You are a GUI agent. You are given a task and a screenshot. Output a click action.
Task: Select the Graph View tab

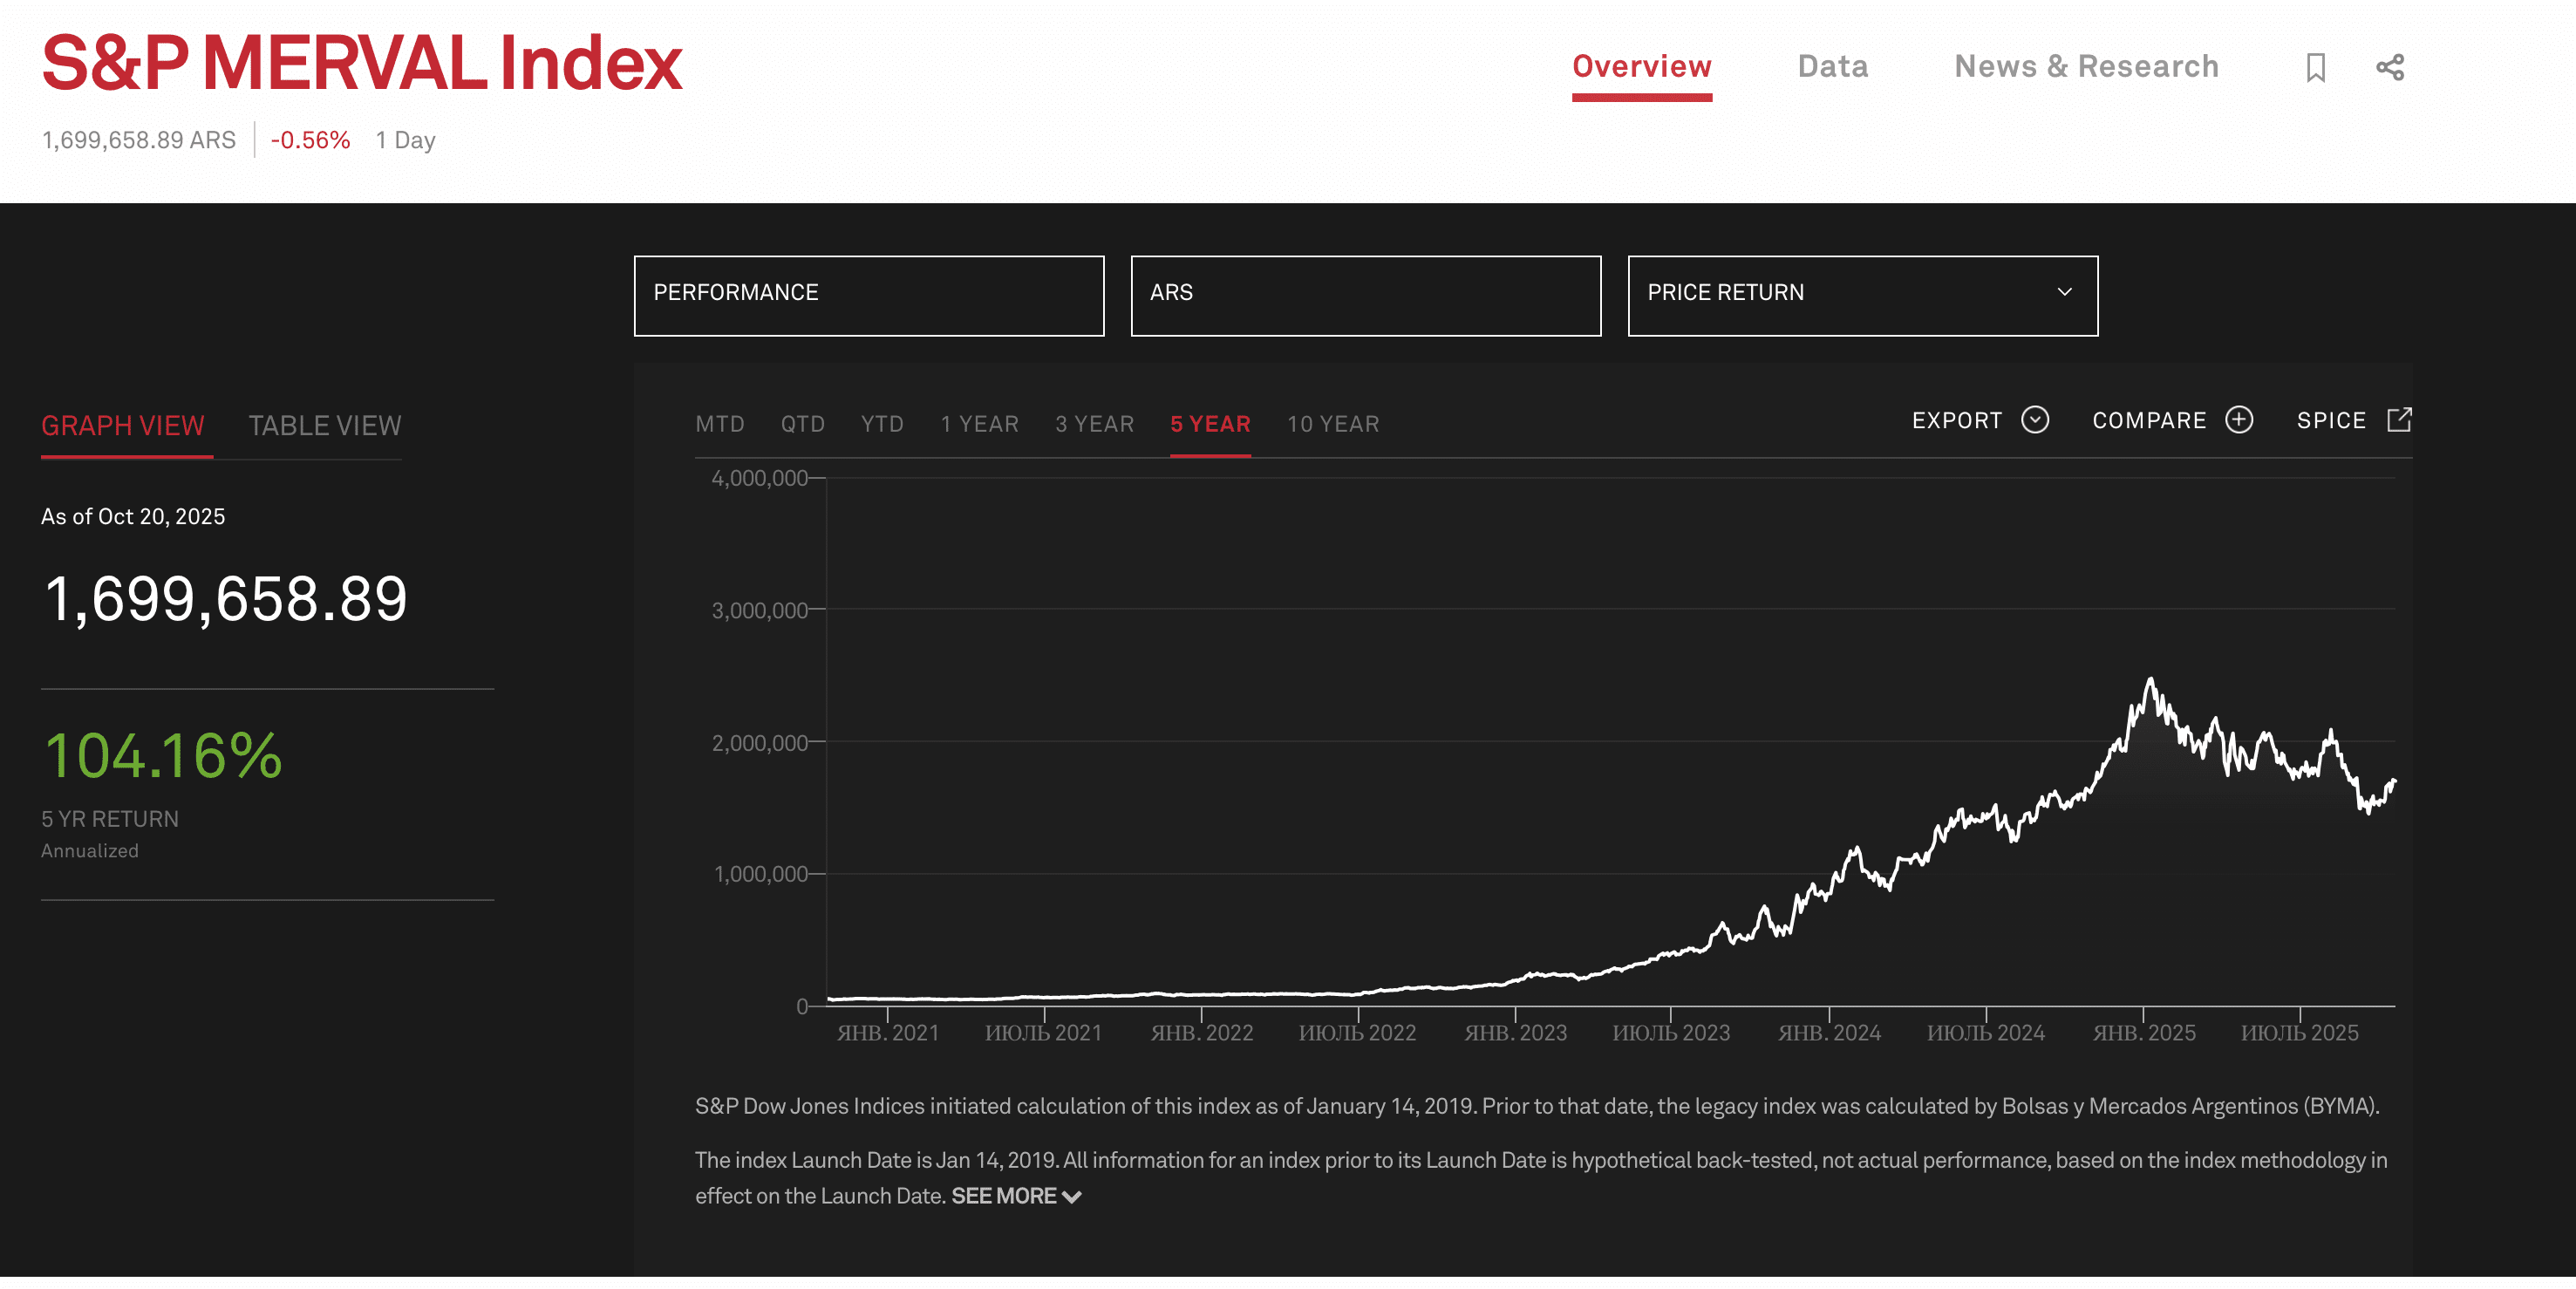(126, 424)
